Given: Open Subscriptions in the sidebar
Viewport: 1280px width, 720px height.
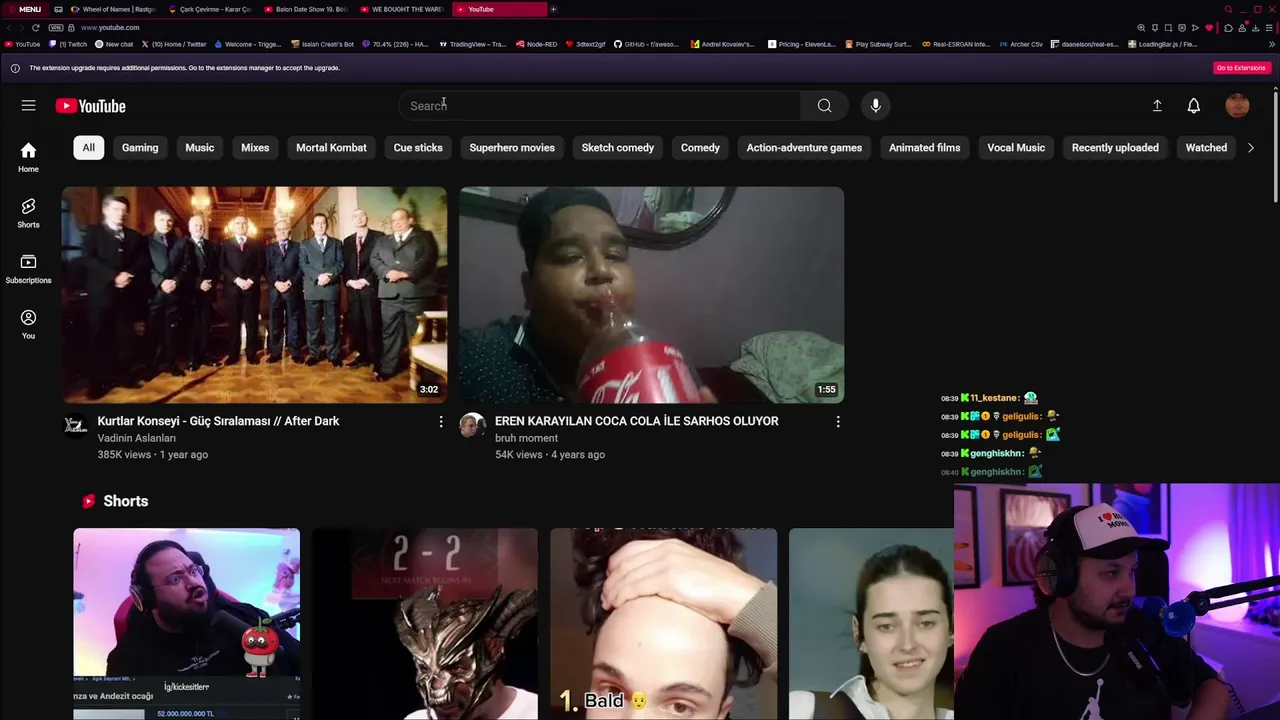Looking at the screenshot, I should tap(28, 268).
